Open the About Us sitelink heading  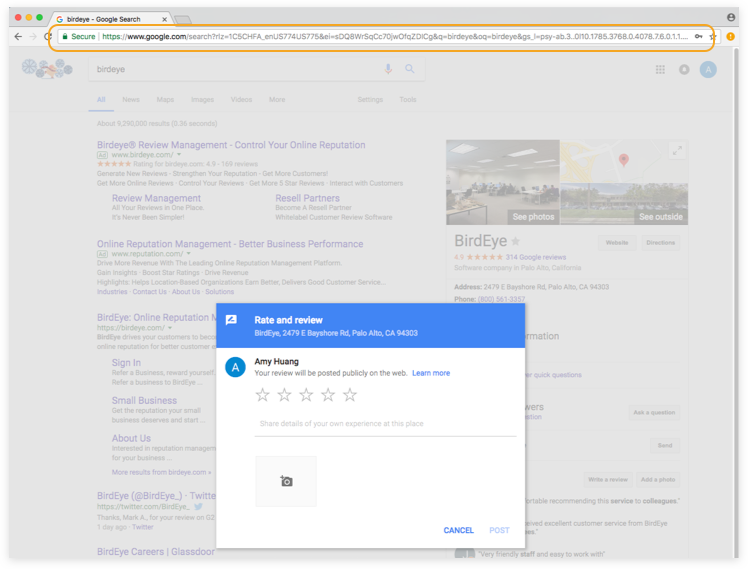(131, 438)
